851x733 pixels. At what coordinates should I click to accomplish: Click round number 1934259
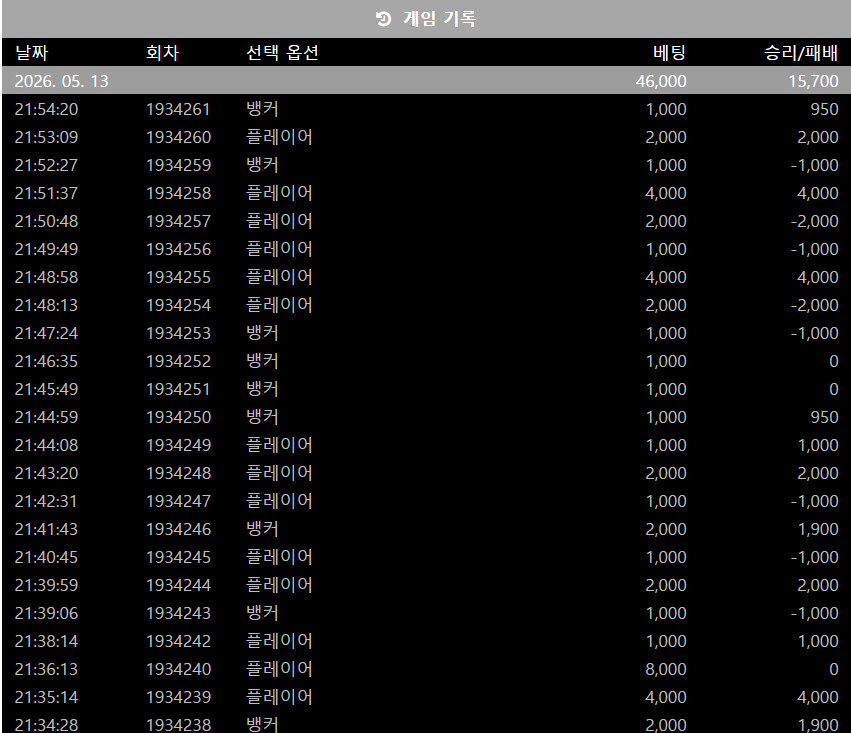[x=178, y=165]
